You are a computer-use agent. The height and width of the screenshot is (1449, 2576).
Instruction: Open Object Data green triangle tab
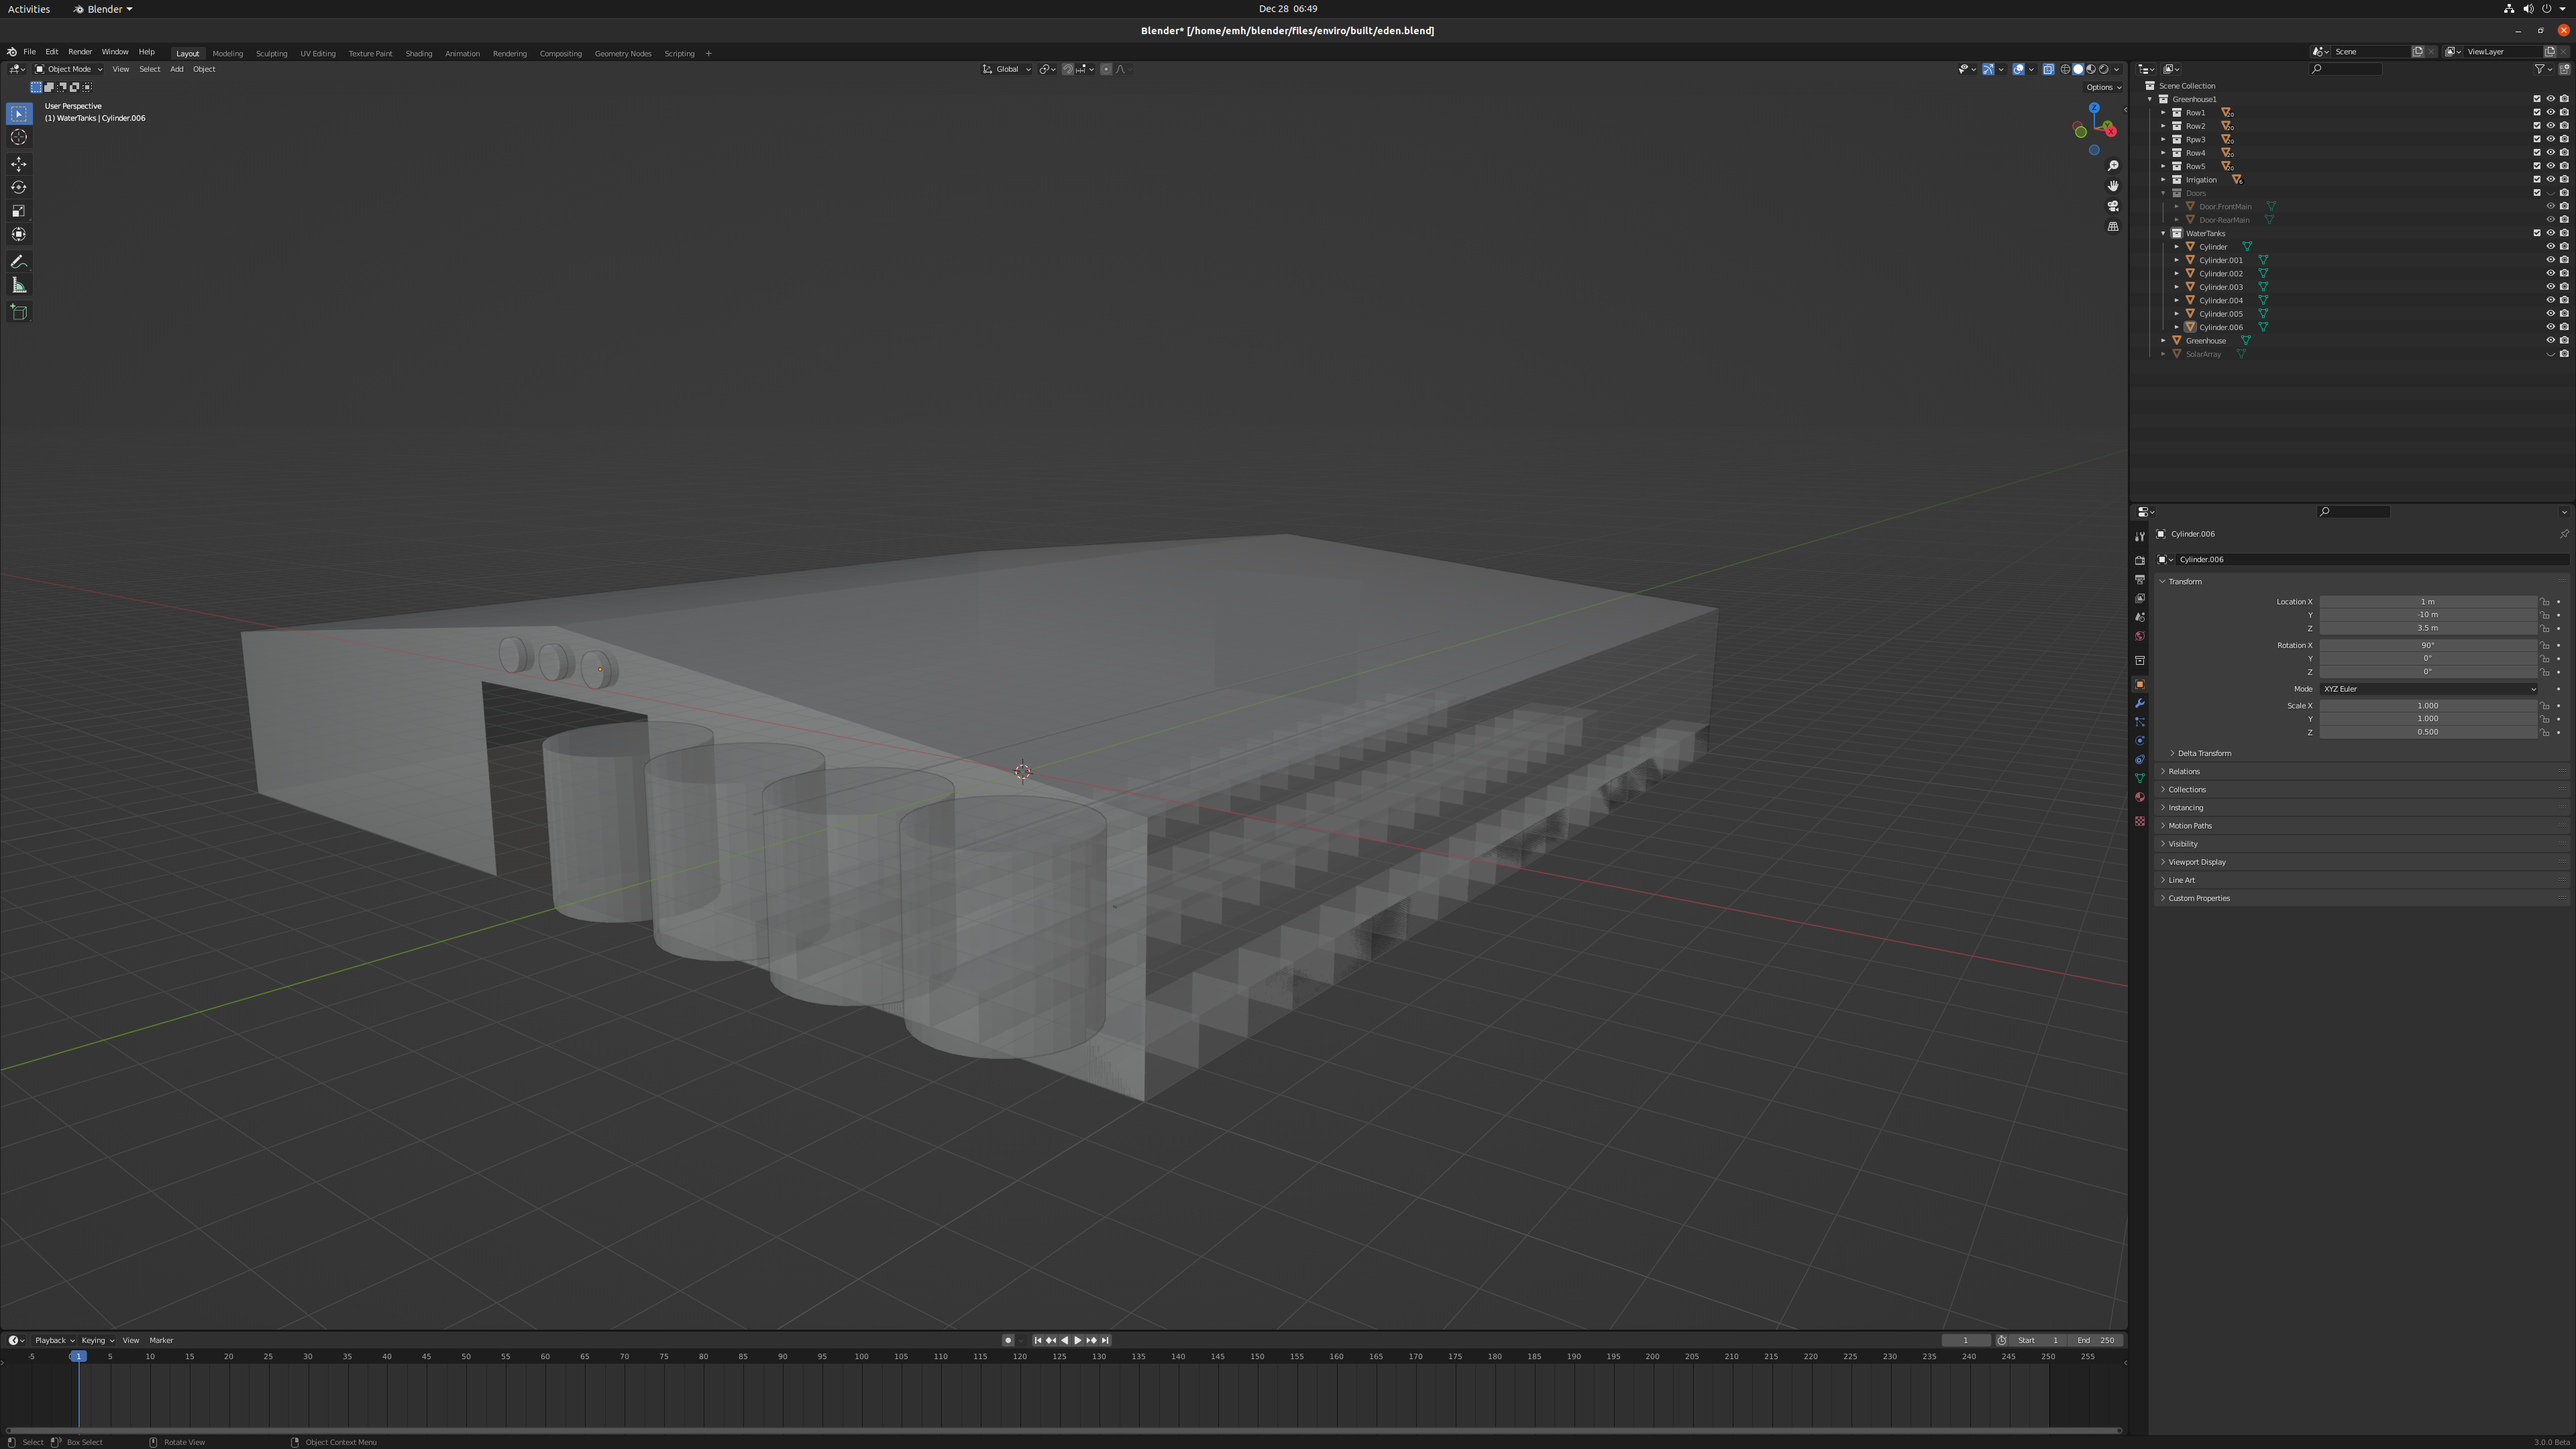pos(2140,778)
